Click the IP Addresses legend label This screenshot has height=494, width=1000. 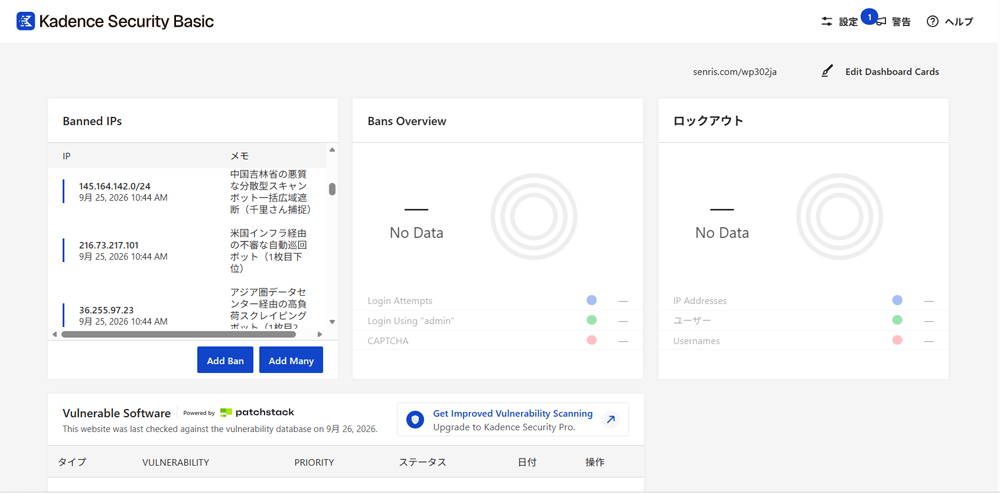pos(700,300)
